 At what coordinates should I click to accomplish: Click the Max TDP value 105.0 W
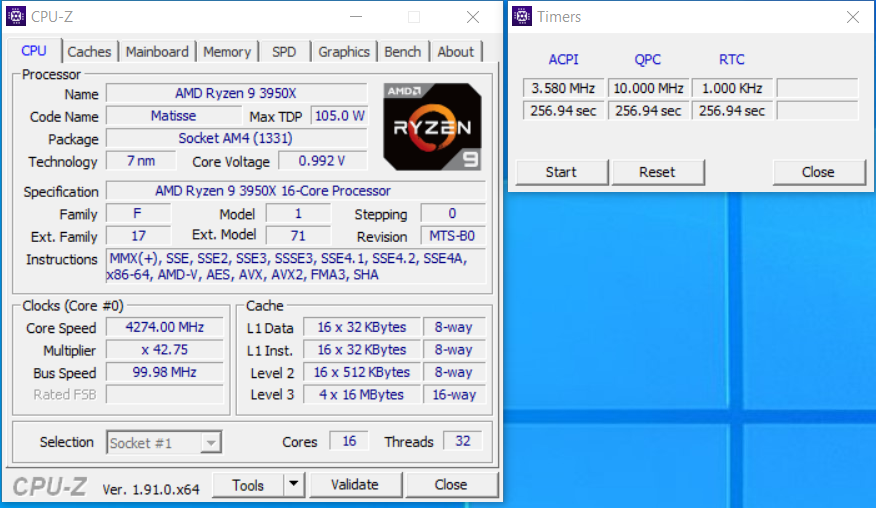(339, 116)
